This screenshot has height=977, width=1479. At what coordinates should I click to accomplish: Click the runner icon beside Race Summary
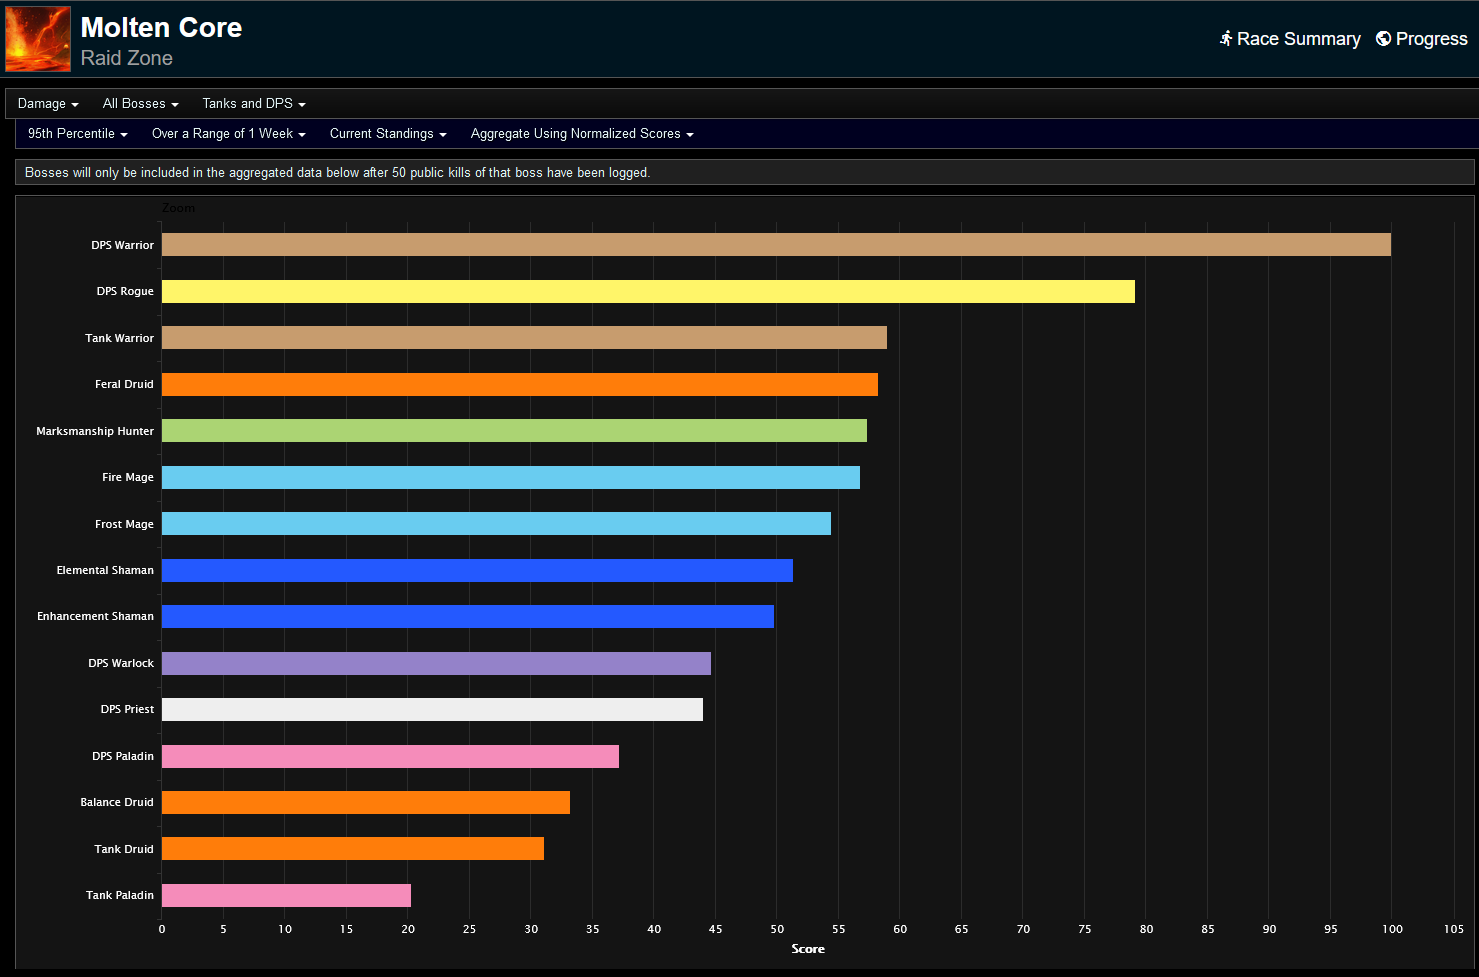pos(1226,39)
